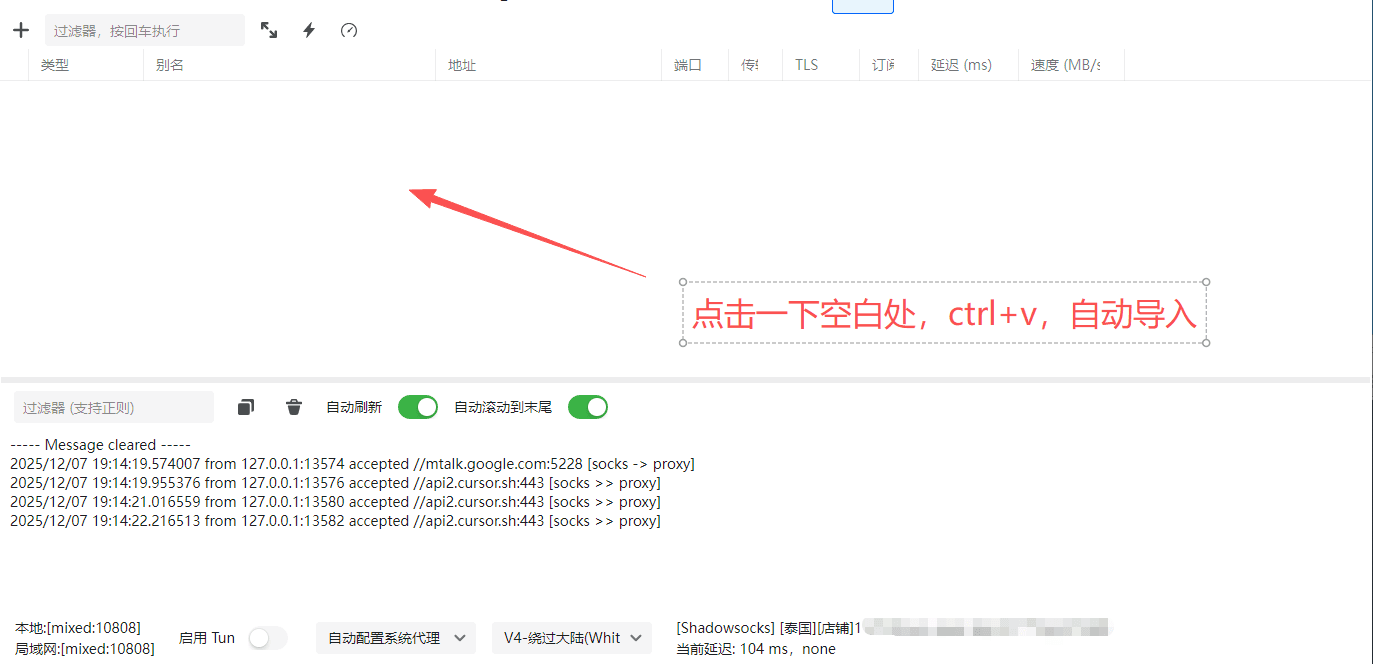The image size is (1373, 664).
Task: Copy log messages with the copy icon
Action: (246, 407)
